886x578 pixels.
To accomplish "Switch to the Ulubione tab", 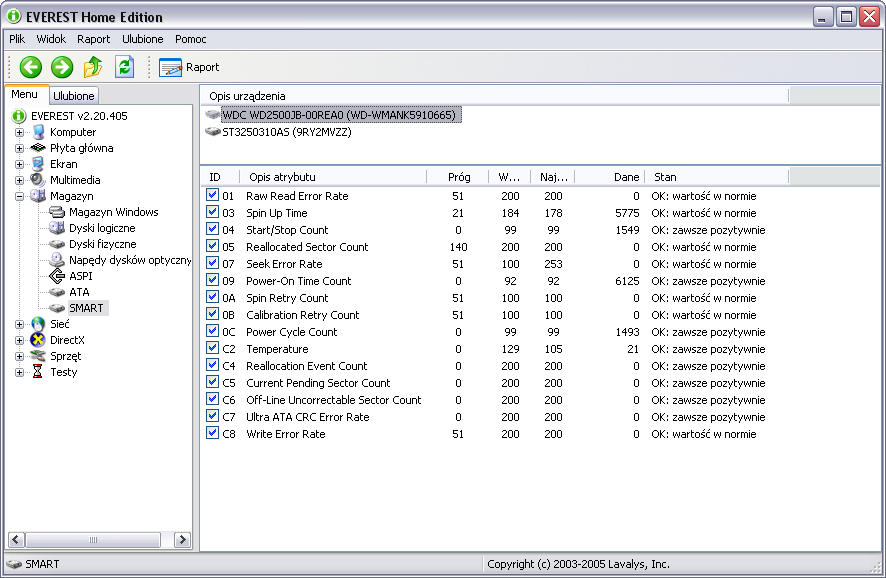I will pos(73,95).
